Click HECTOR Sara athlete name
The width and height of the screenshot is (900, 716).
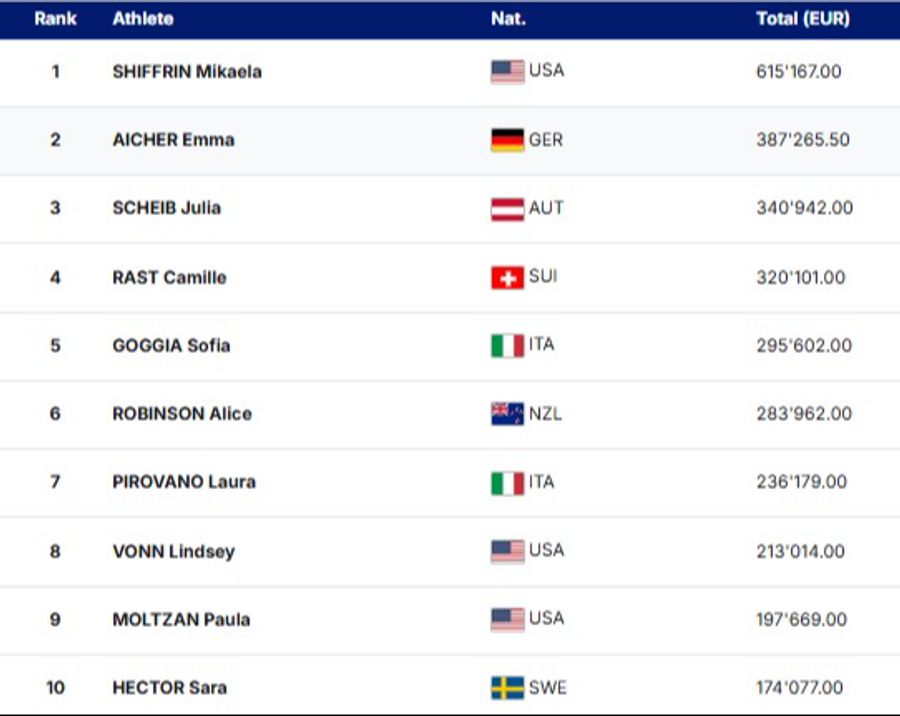tap(169, 688)
